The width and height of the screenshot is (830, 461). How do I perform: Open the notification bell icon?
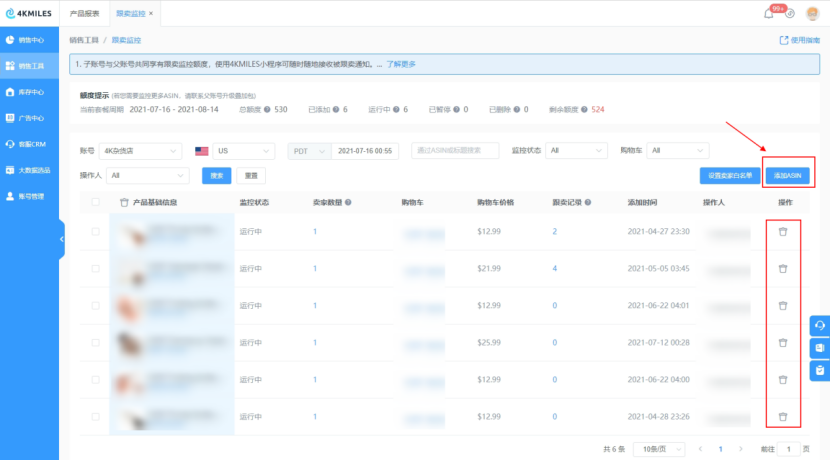(769, 14)
